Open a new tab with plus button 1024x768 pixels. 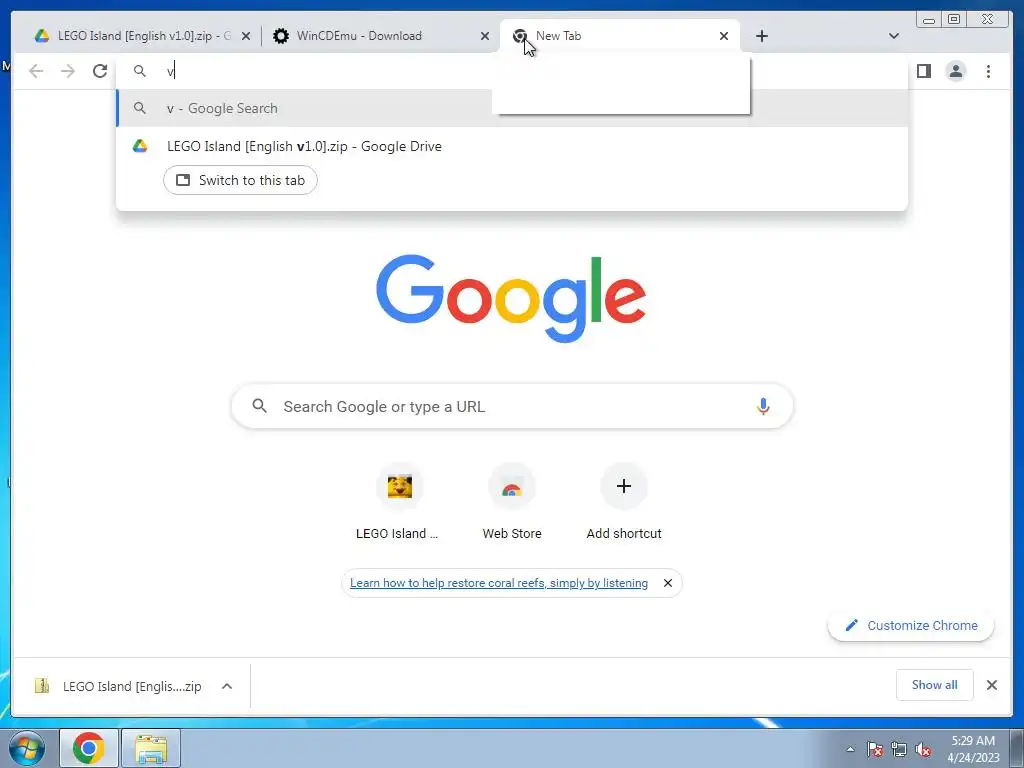pyautogui.click(x=761, y=36)
